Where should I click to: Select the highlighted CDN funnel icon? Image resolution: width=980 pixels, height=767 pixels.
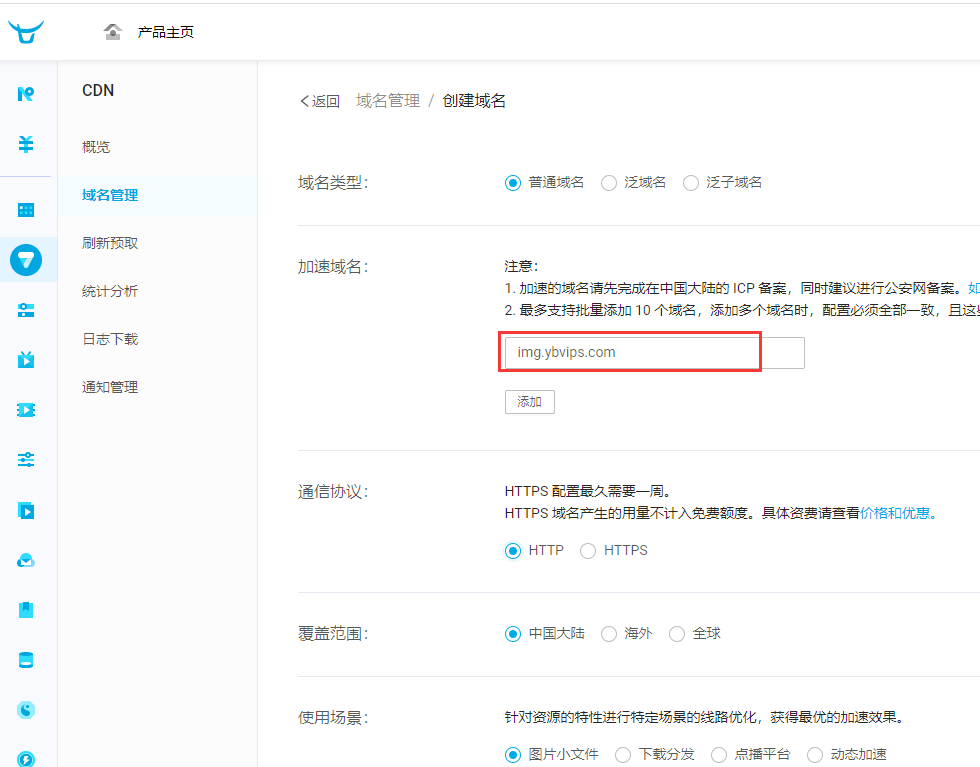[26, 260]
